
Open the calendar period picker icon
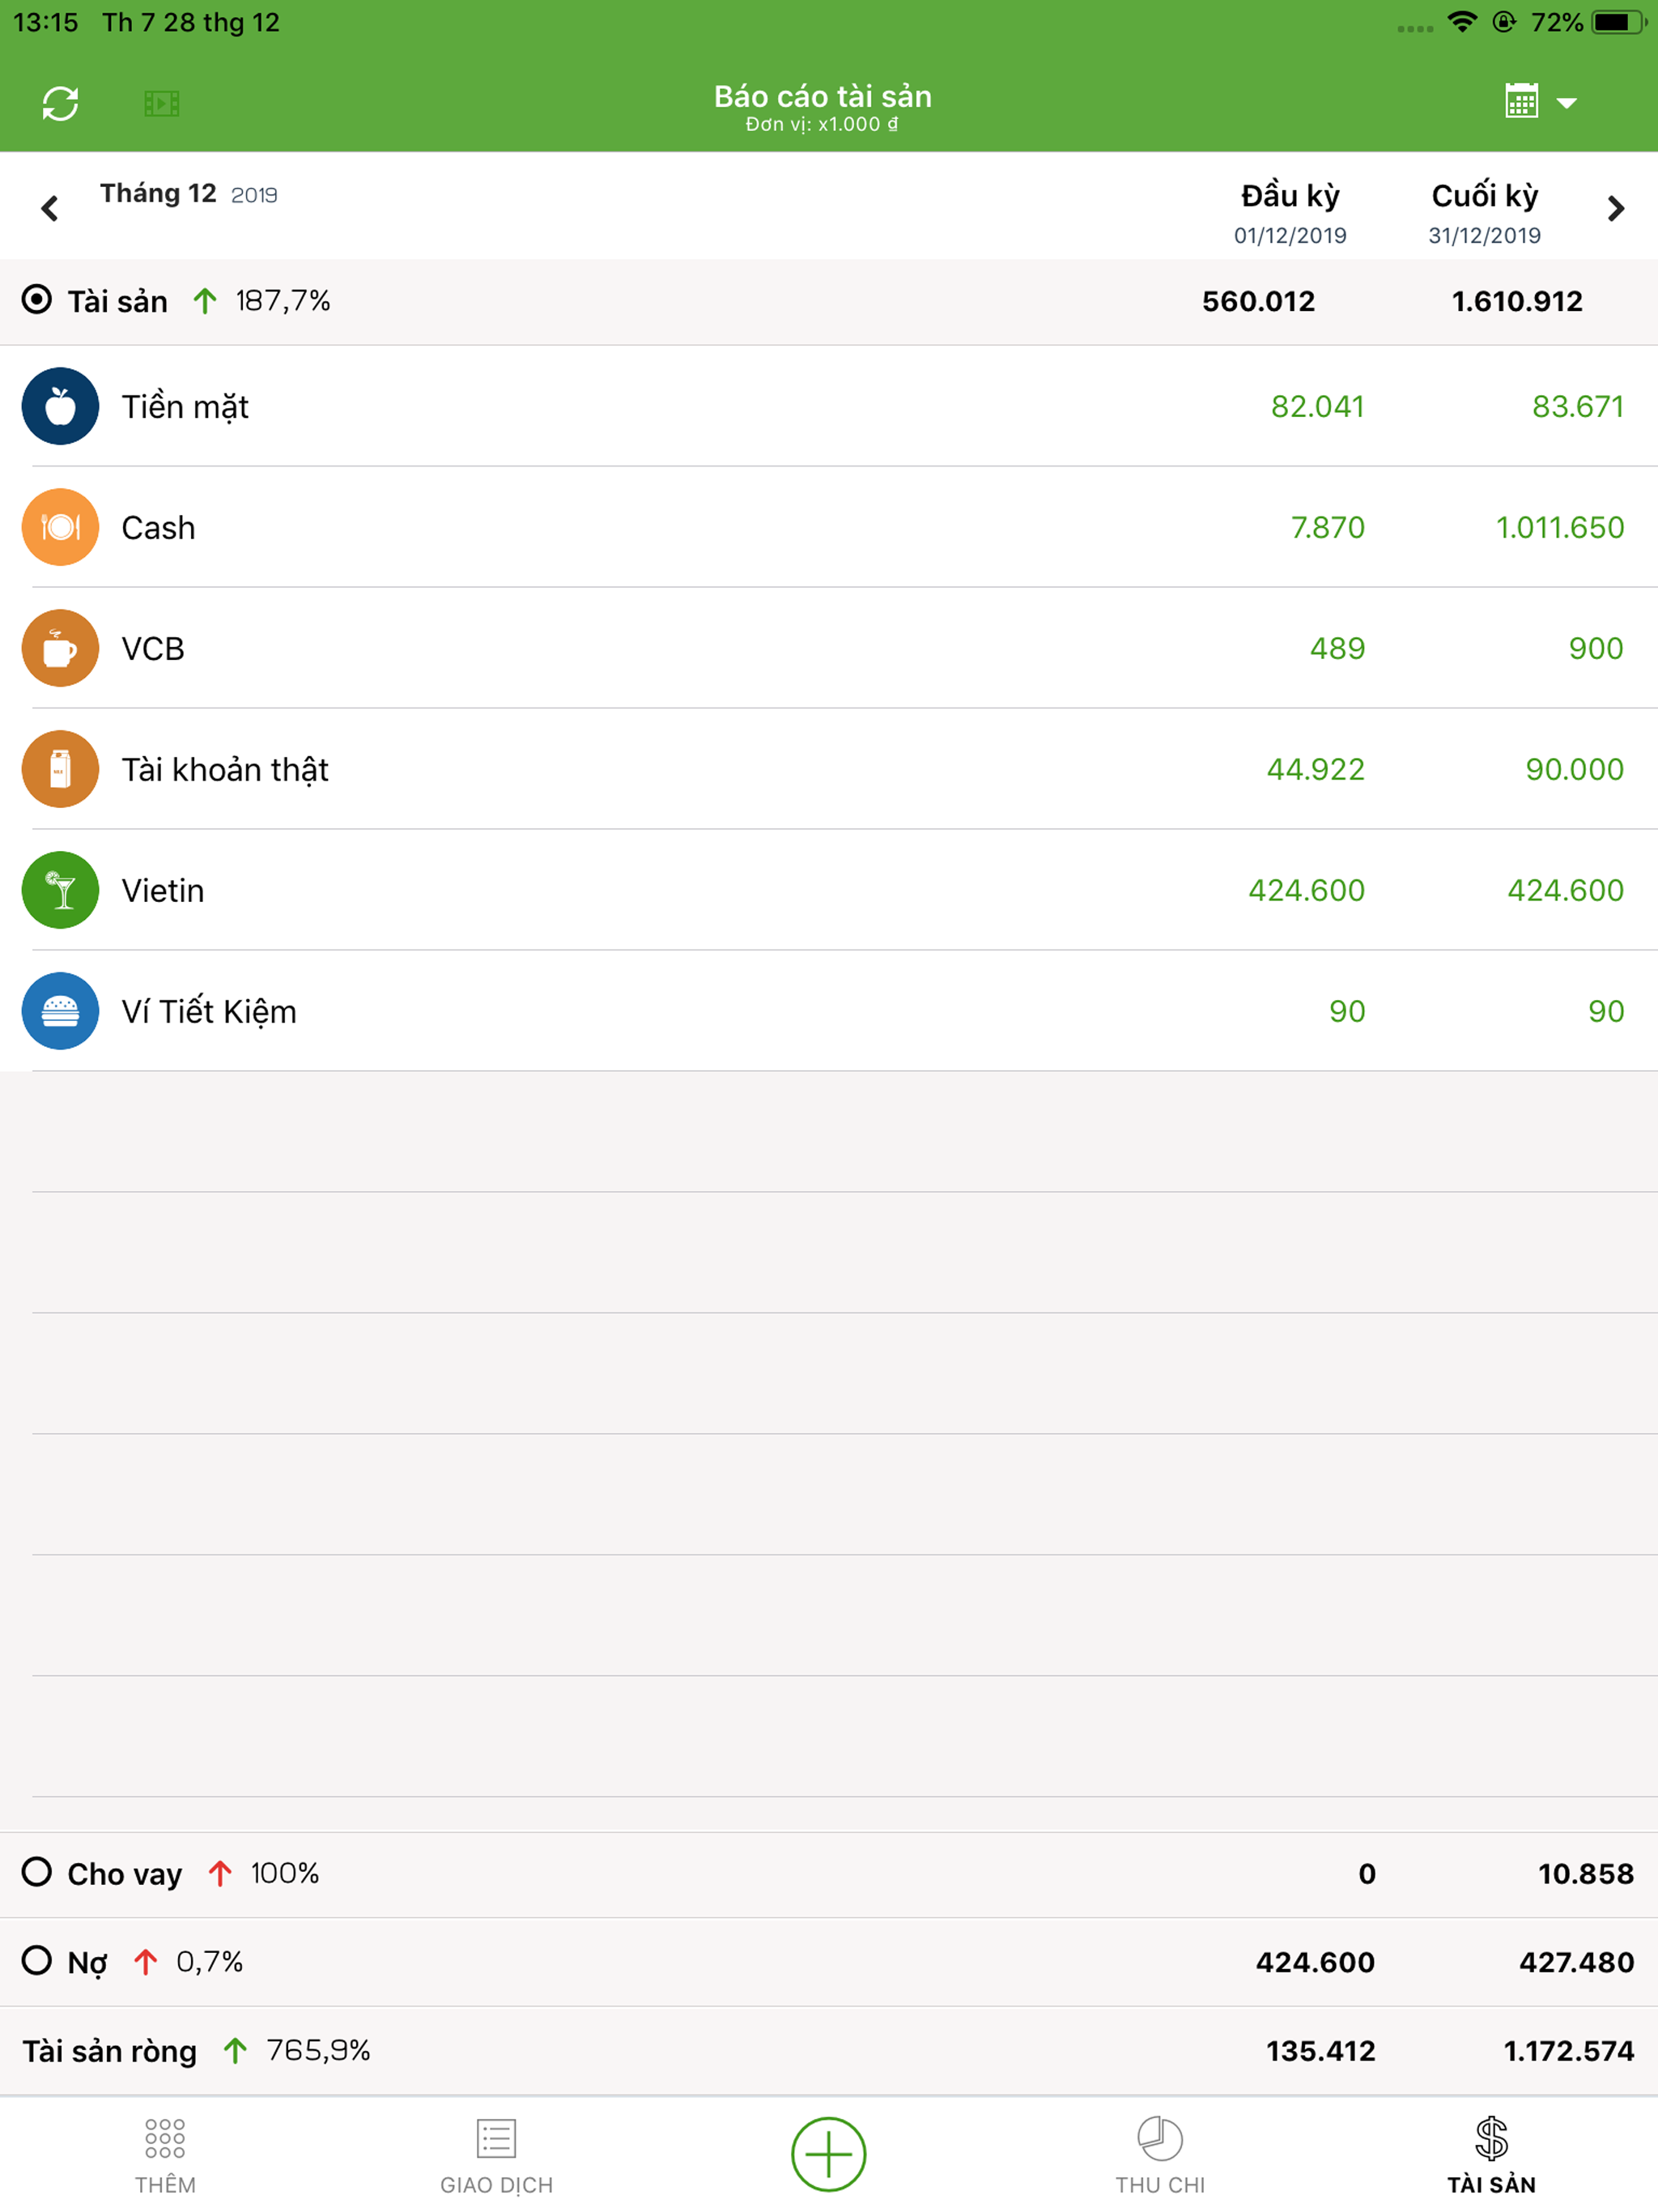[1521, 102]
